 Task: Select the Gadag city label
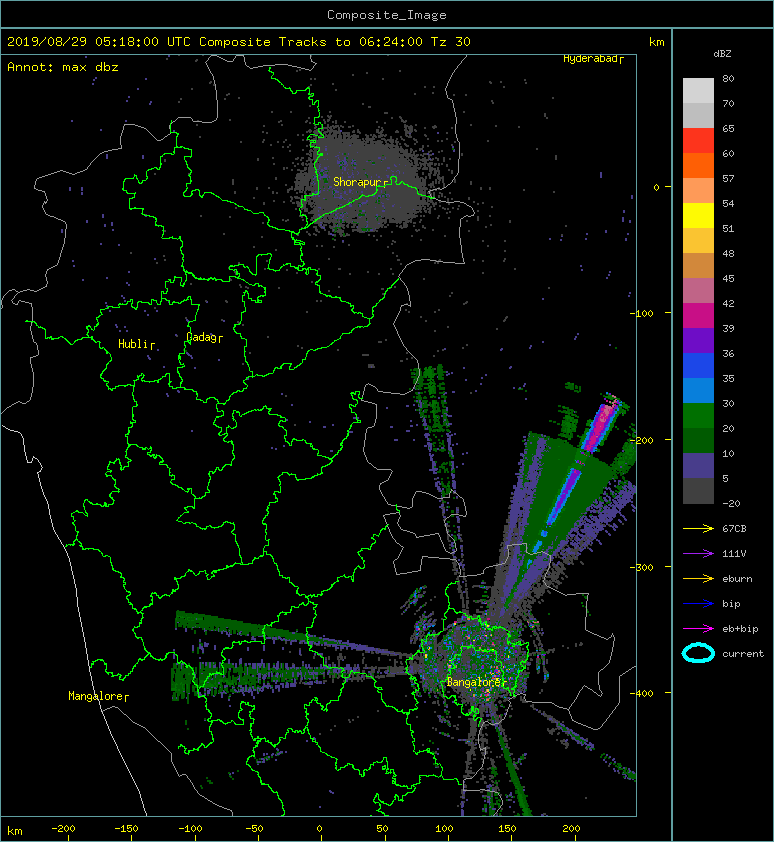(204, 337)
